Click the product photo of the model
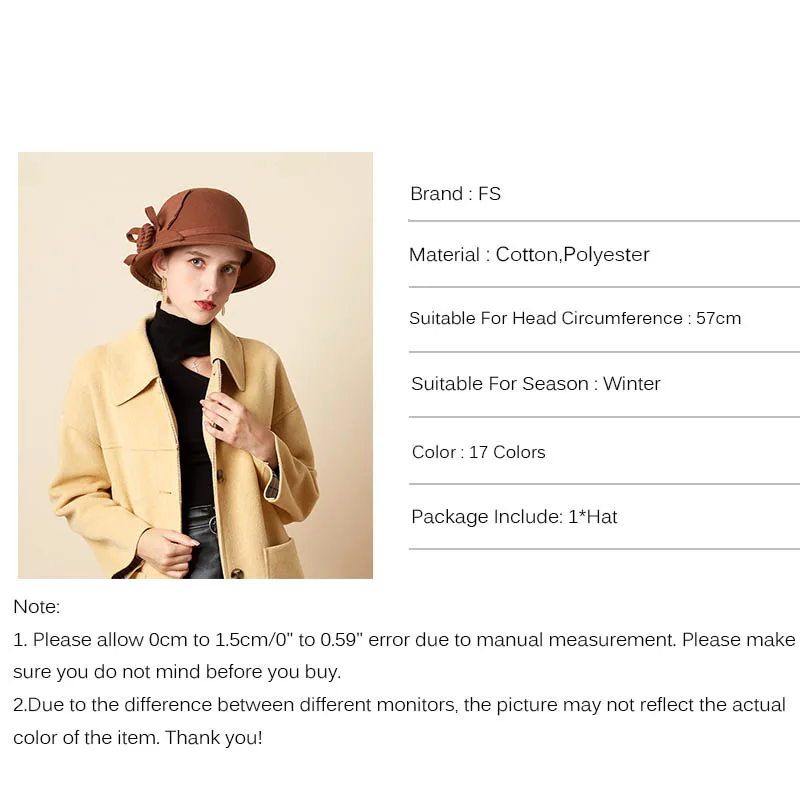 (195, 365)
